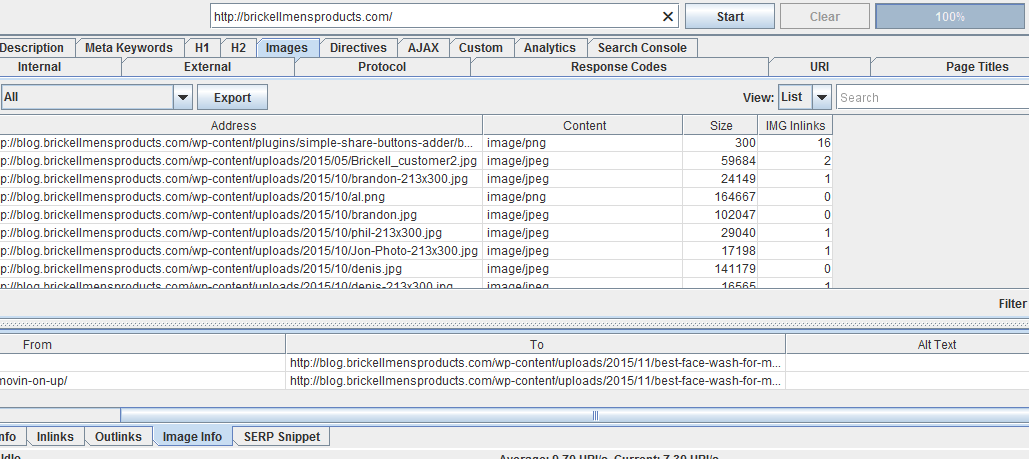Click the image/png cell for al.png
The image size is (1029, 459).
[583, 196]
